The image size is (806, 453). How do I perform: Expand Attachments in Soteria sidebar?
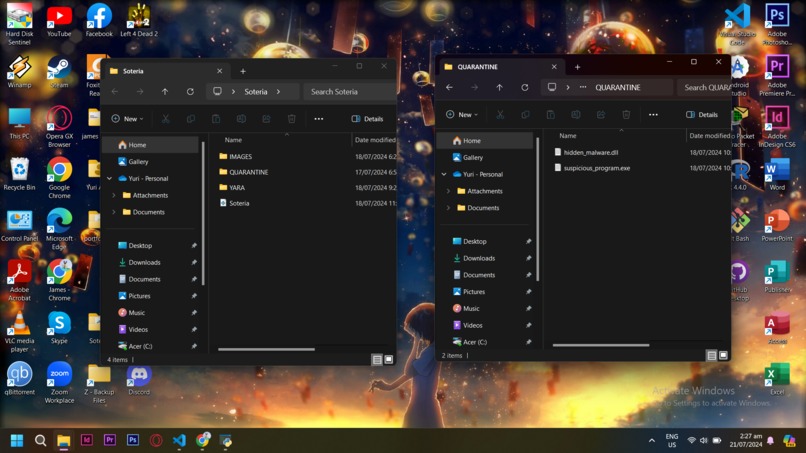pyautogui.click(x=114, y=195)
